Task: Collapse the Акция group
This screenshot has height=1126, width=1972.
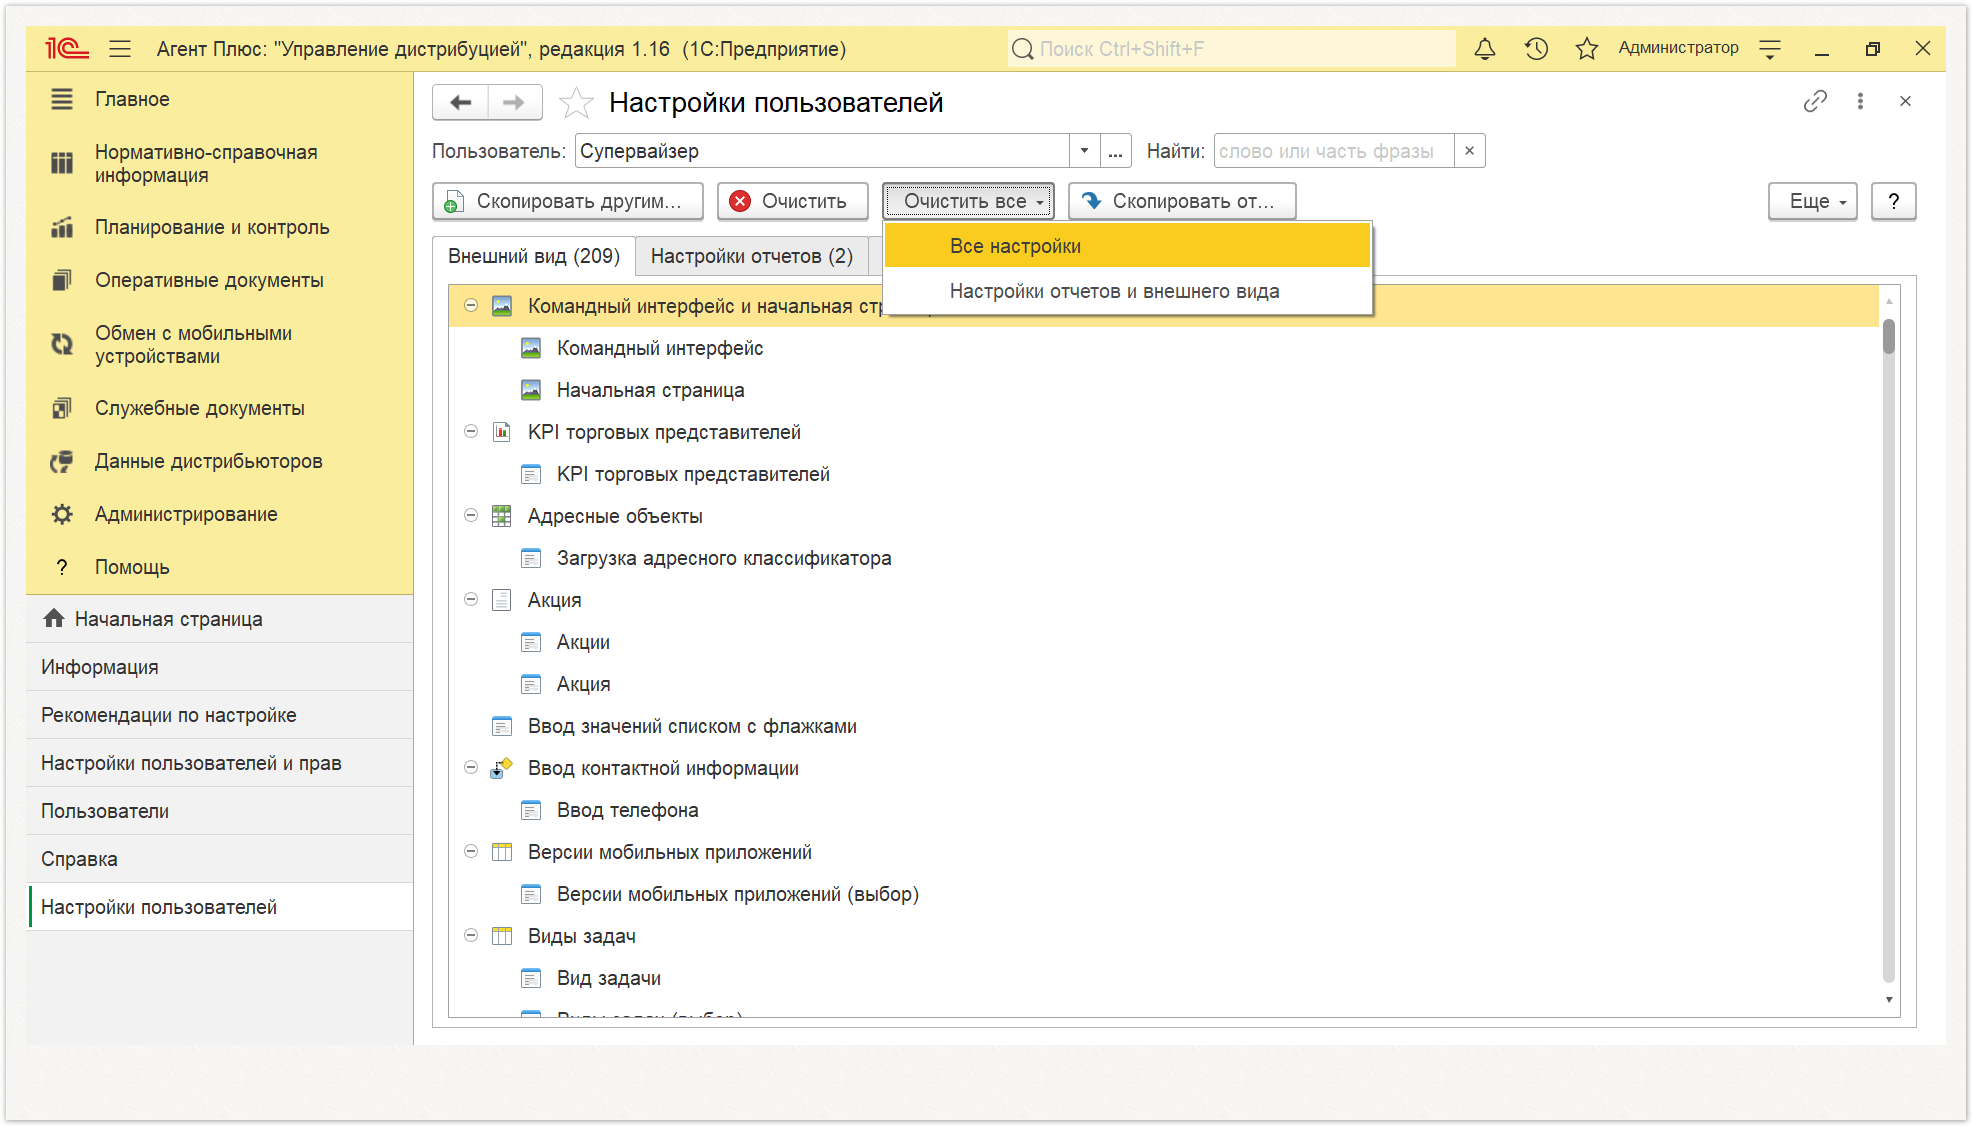Action: (471, 599)
